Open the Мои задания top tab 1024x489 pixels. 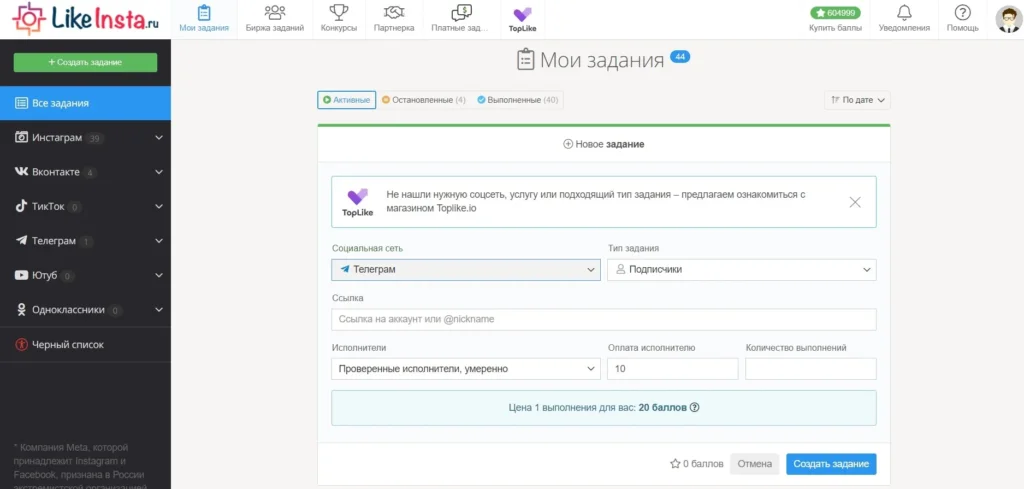click(x=204, y=19)
